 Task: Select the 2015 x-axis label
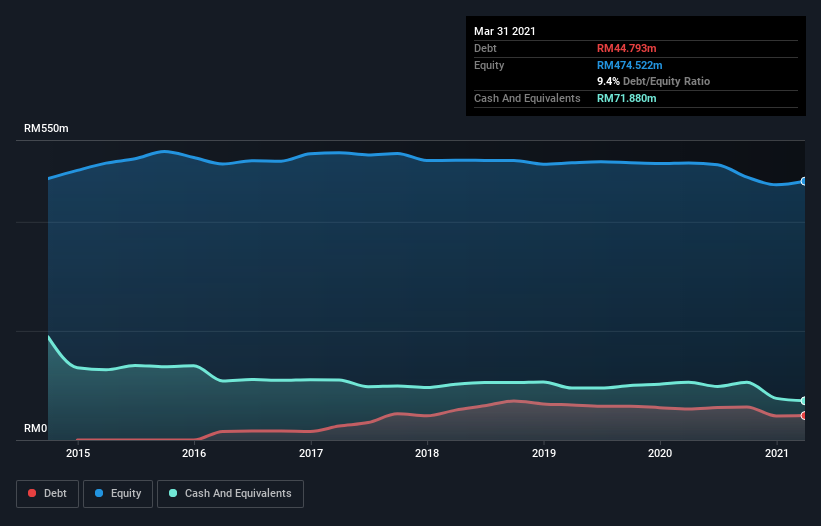tap(78, 453)
